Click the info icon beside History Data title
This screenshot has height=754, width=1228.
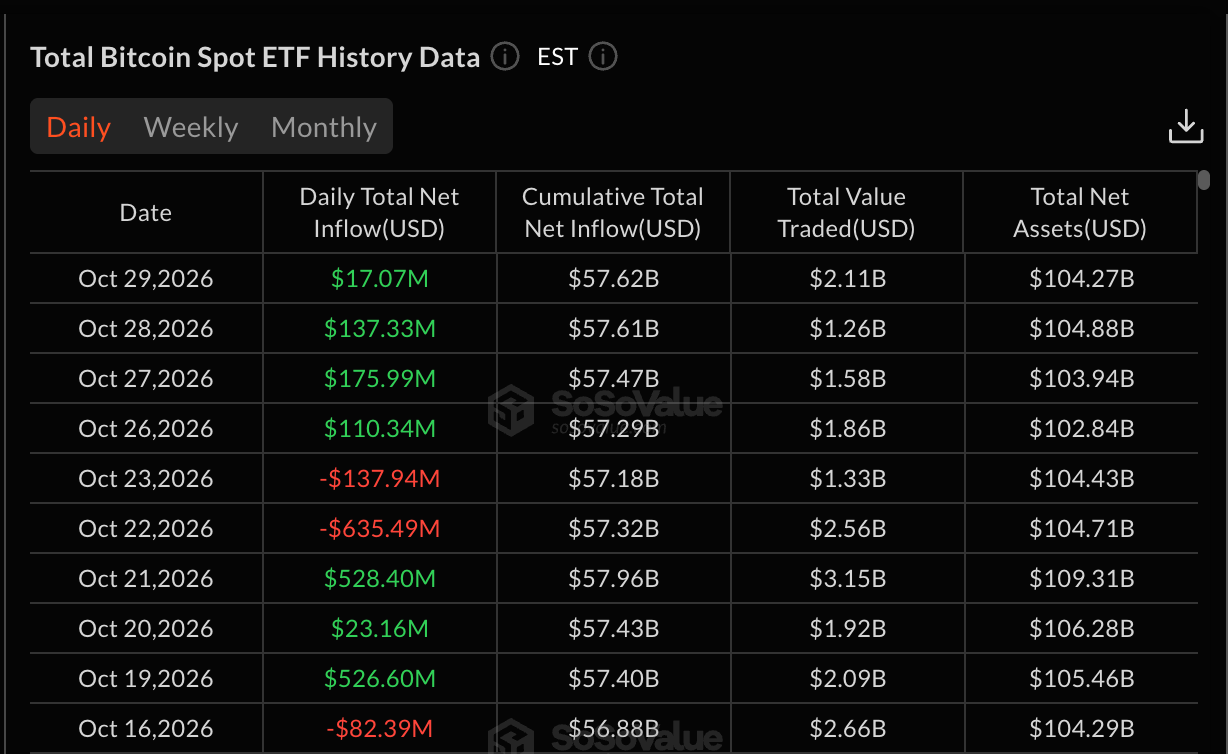[505, 57]
